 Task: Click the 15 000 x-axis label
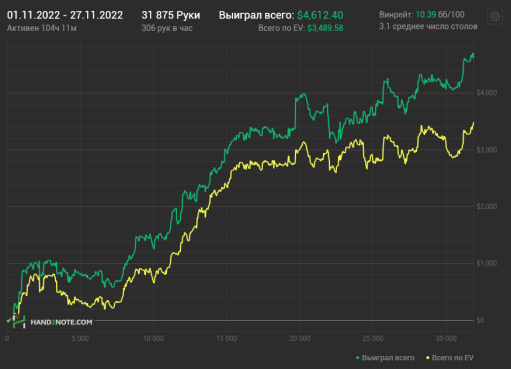coord(227,339)
